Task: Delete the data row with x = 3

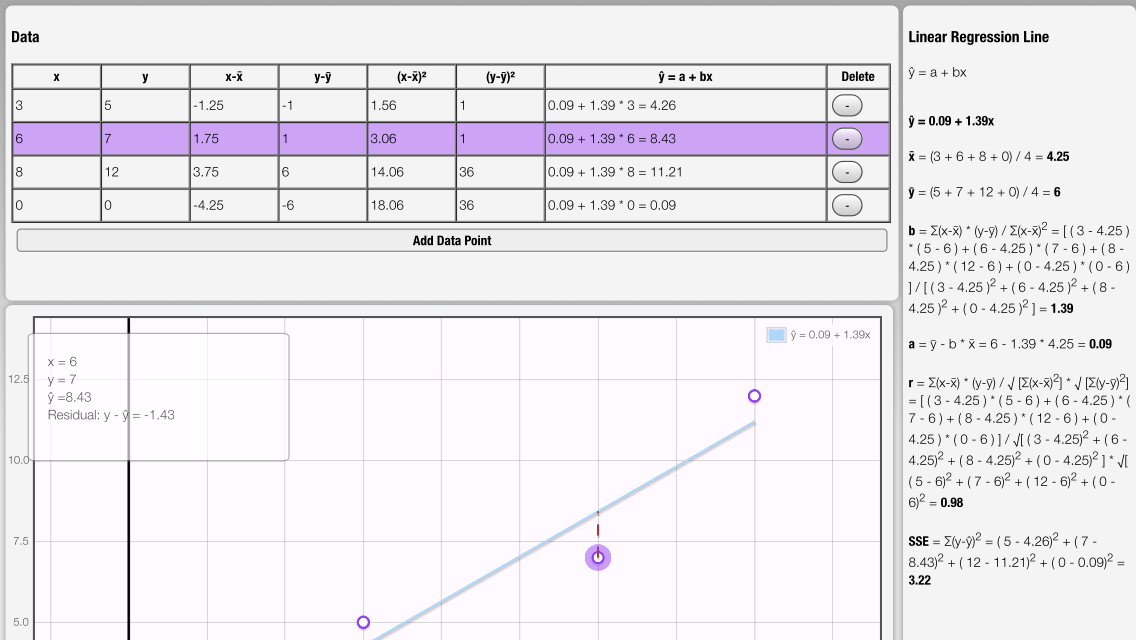Action: [847, 106]
